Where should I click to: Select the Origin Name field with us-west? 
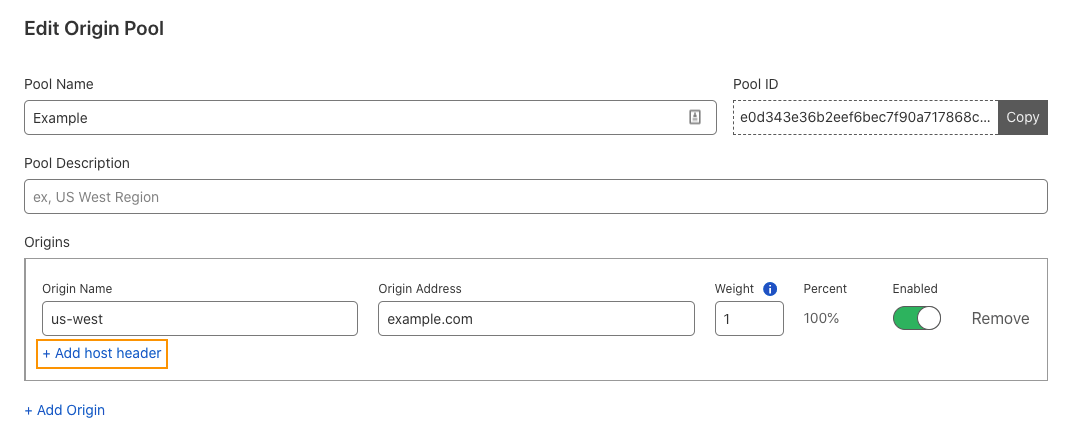point(200,319)
